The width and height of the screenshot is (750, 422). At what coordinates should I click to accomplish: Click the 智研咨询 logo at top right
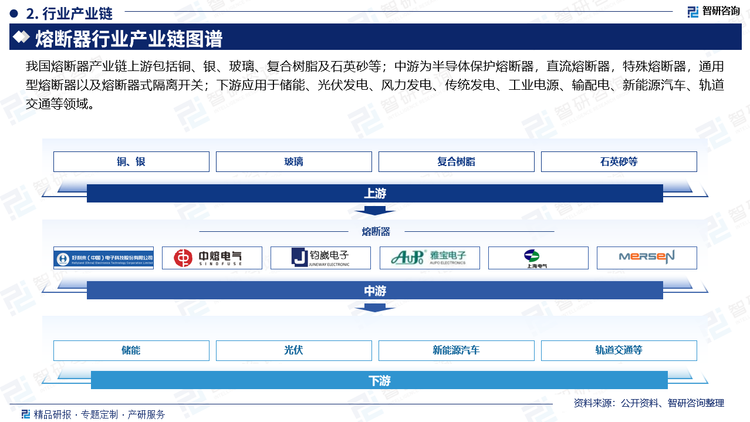click(x=713, y=11)
